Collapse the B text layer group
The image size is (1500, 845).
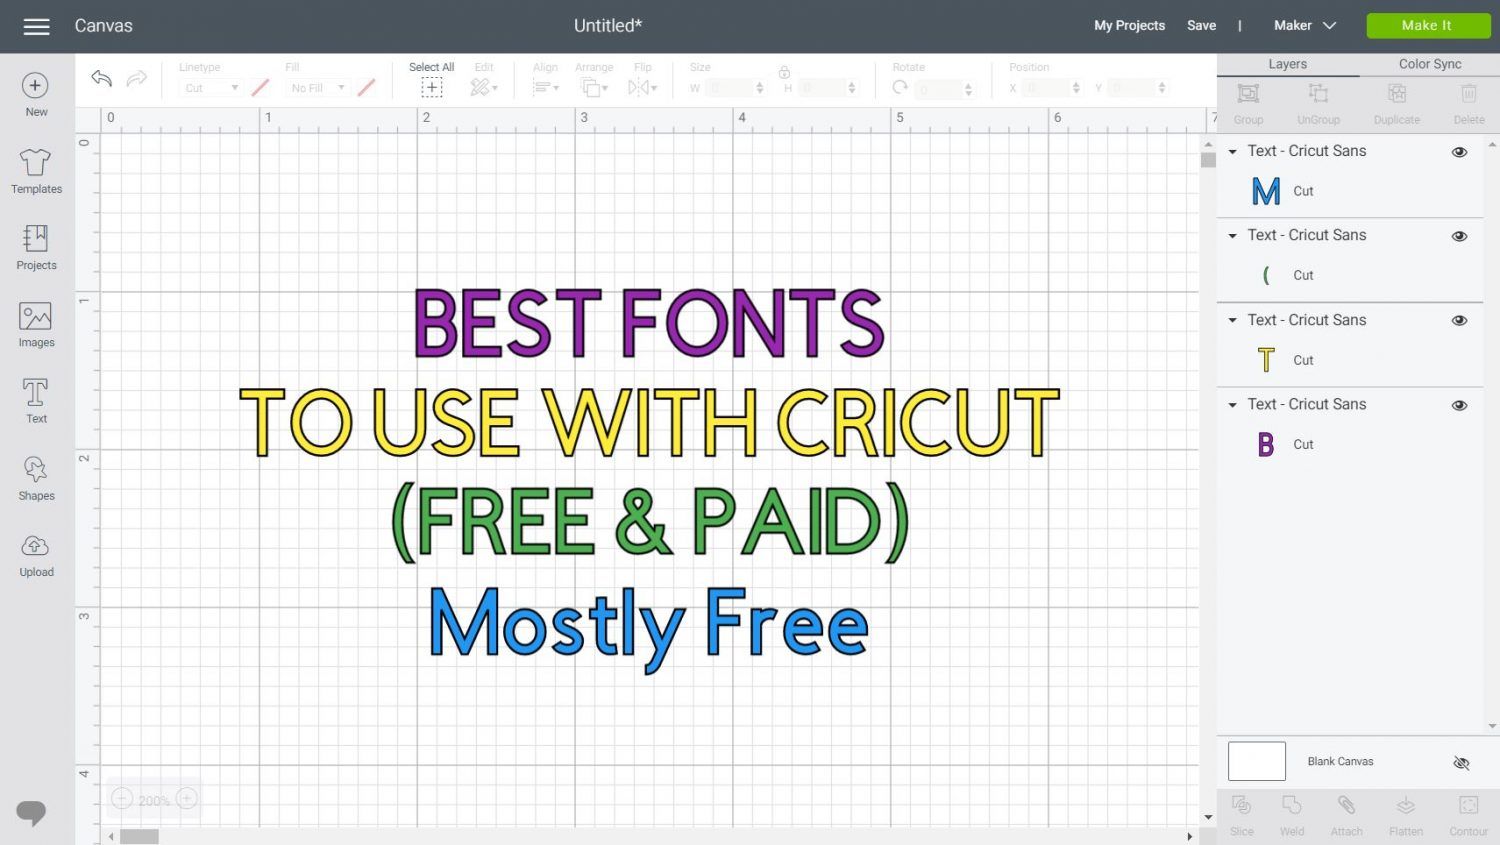click(1233, 405)
